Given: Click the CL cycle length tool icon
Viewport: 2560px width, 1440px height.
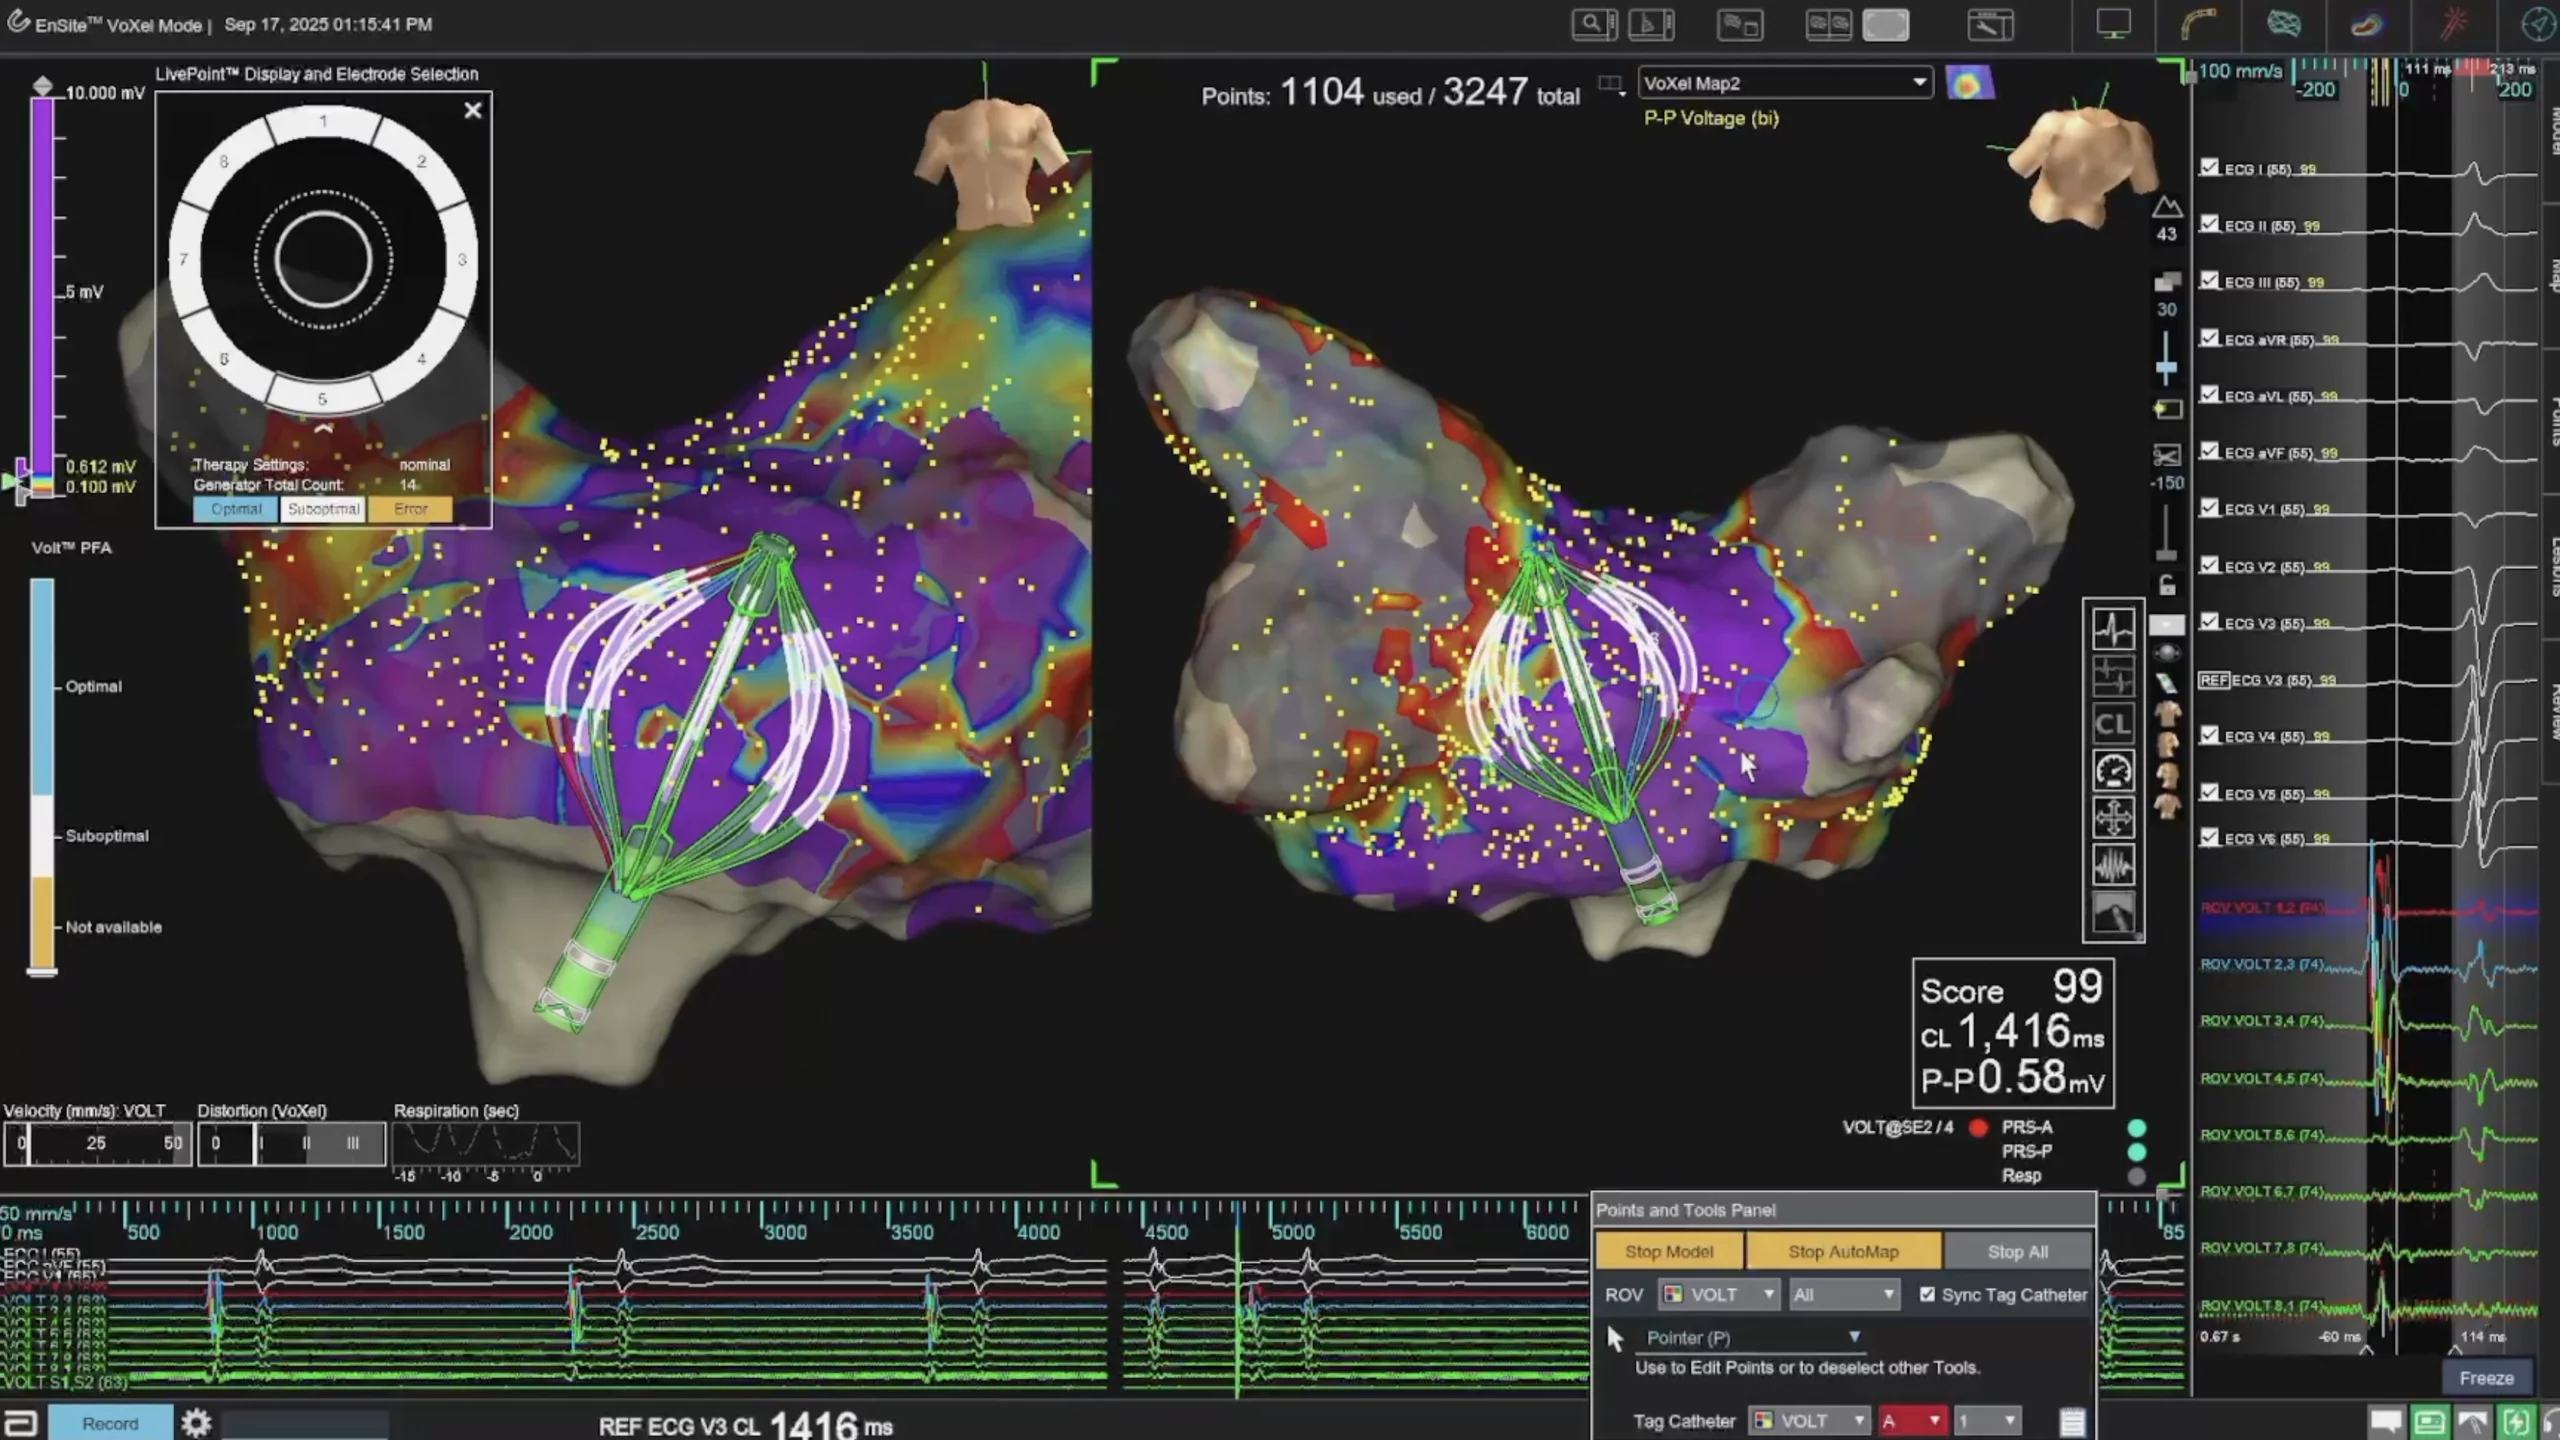Looking at the screenshot, I should pos(2112,724).
